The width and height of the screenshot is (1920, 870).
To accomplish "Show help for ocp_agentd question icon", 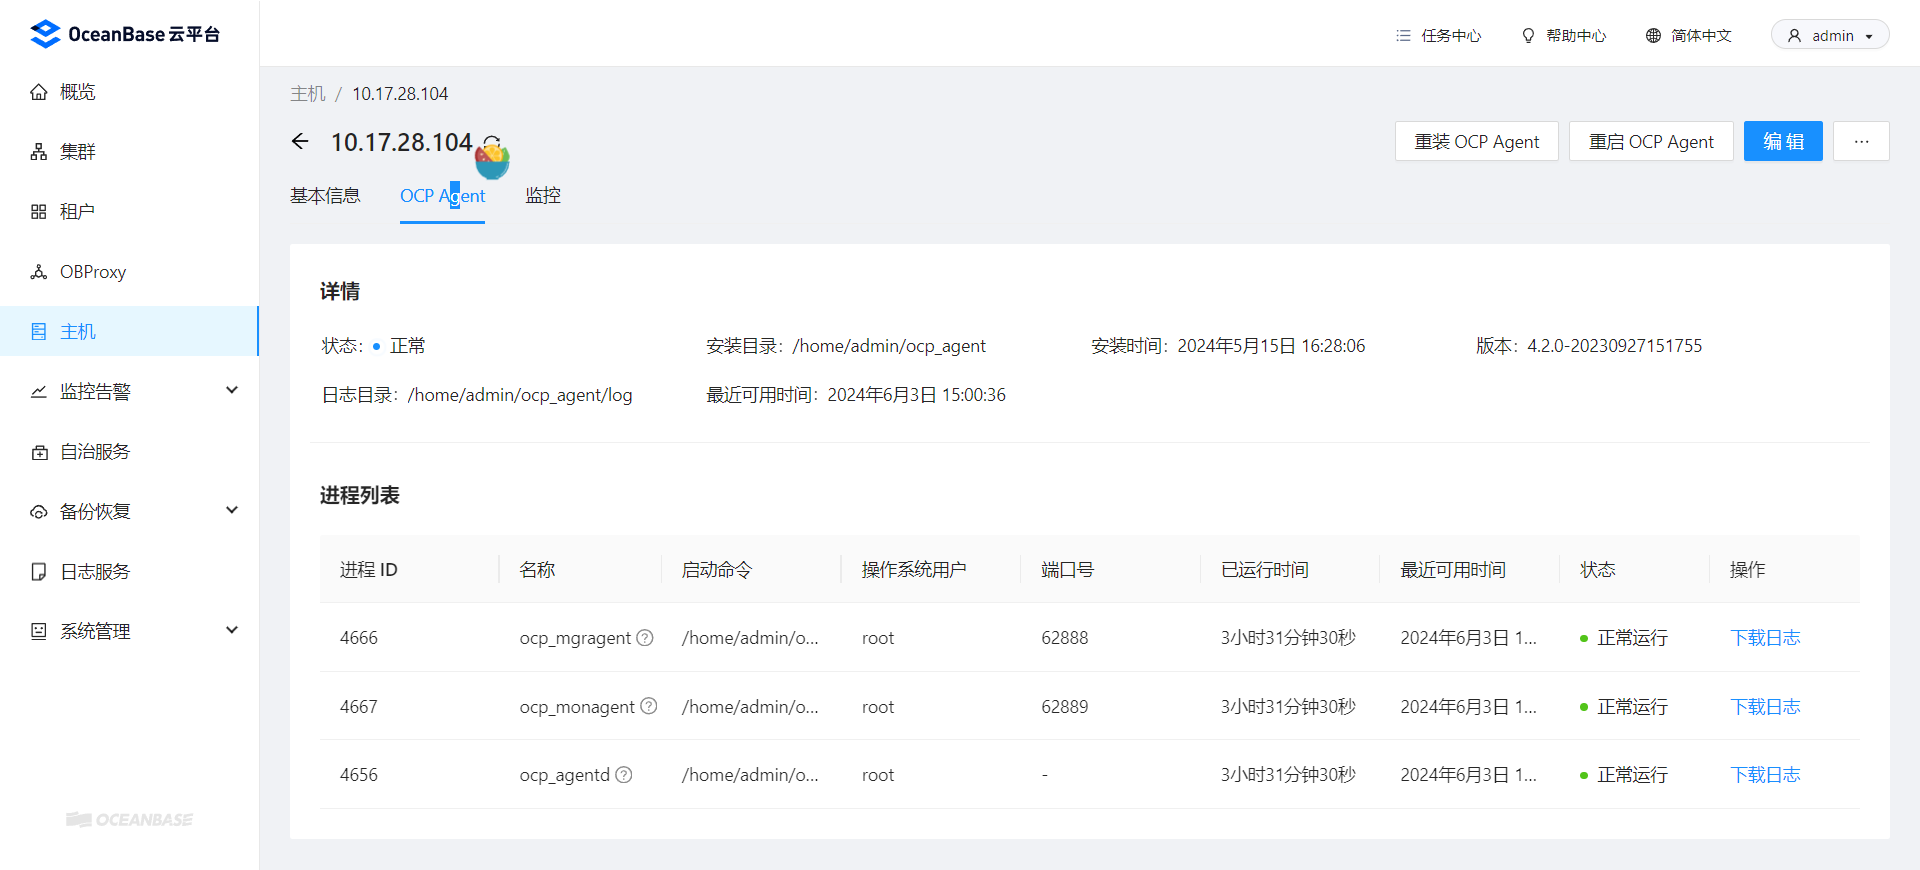I will pos(624,774).
